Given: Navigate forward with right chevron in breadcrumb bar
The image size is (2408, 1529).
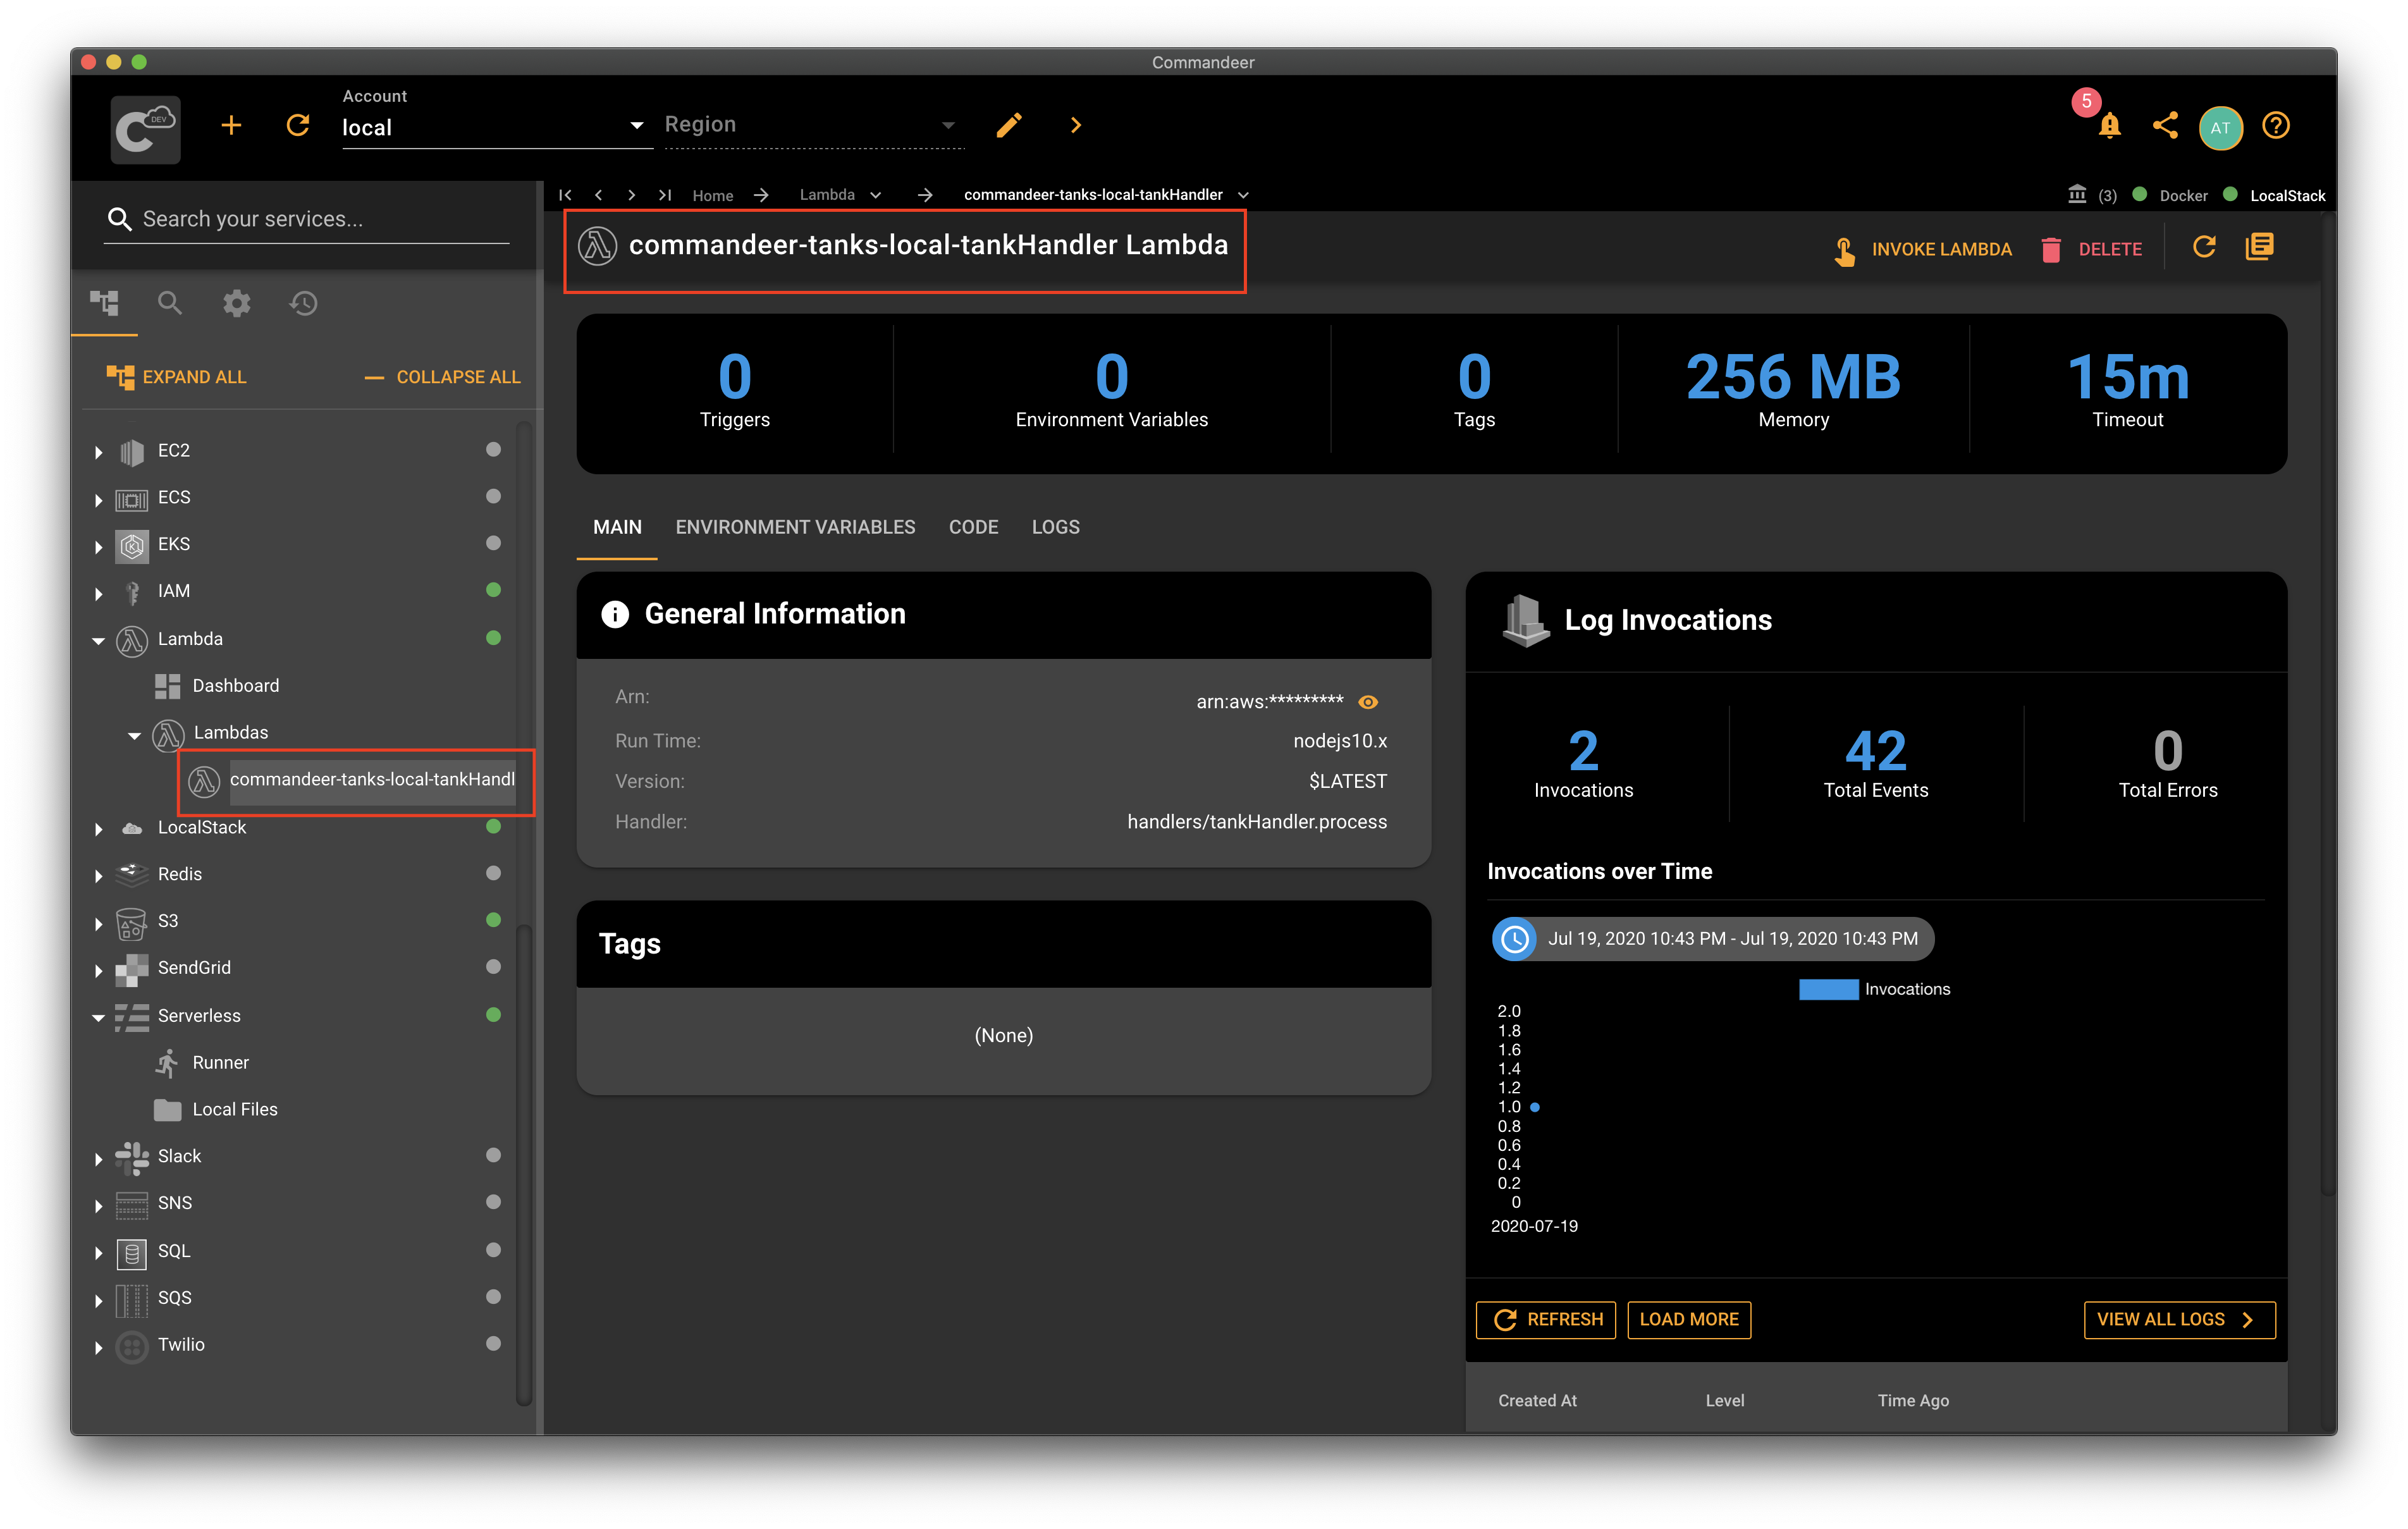Looking at the screenshot, I should tap(632, 195).
